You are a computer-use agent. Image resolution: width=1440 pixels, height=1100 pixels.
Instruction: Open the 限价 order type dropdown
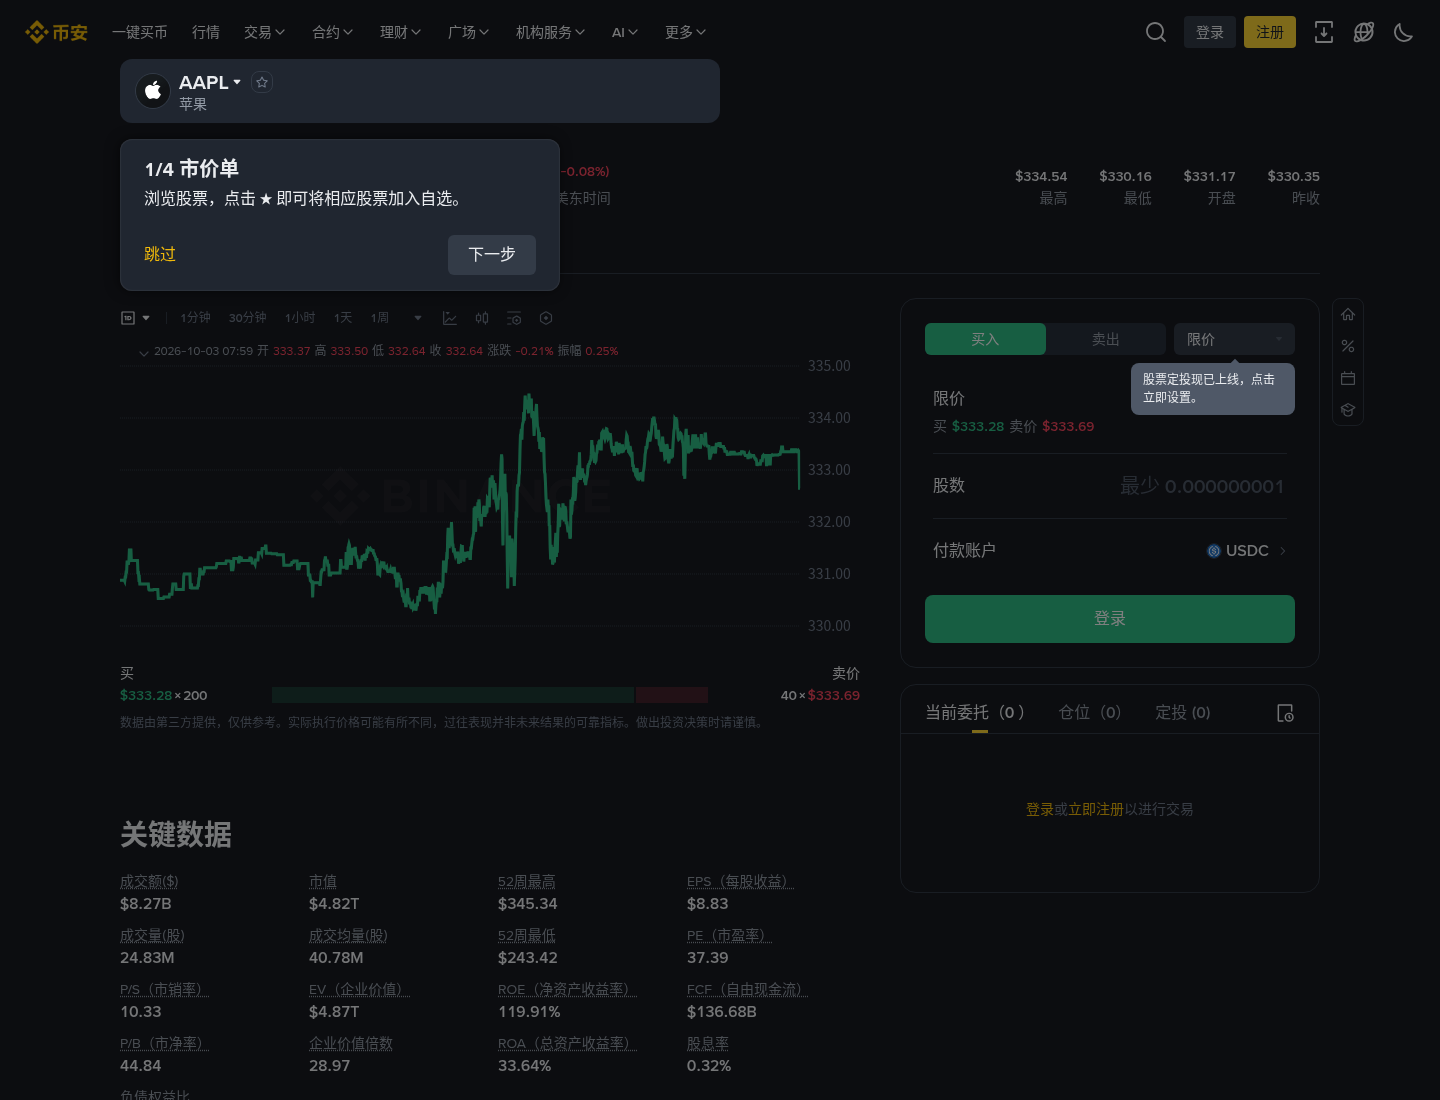point(1234,339)
